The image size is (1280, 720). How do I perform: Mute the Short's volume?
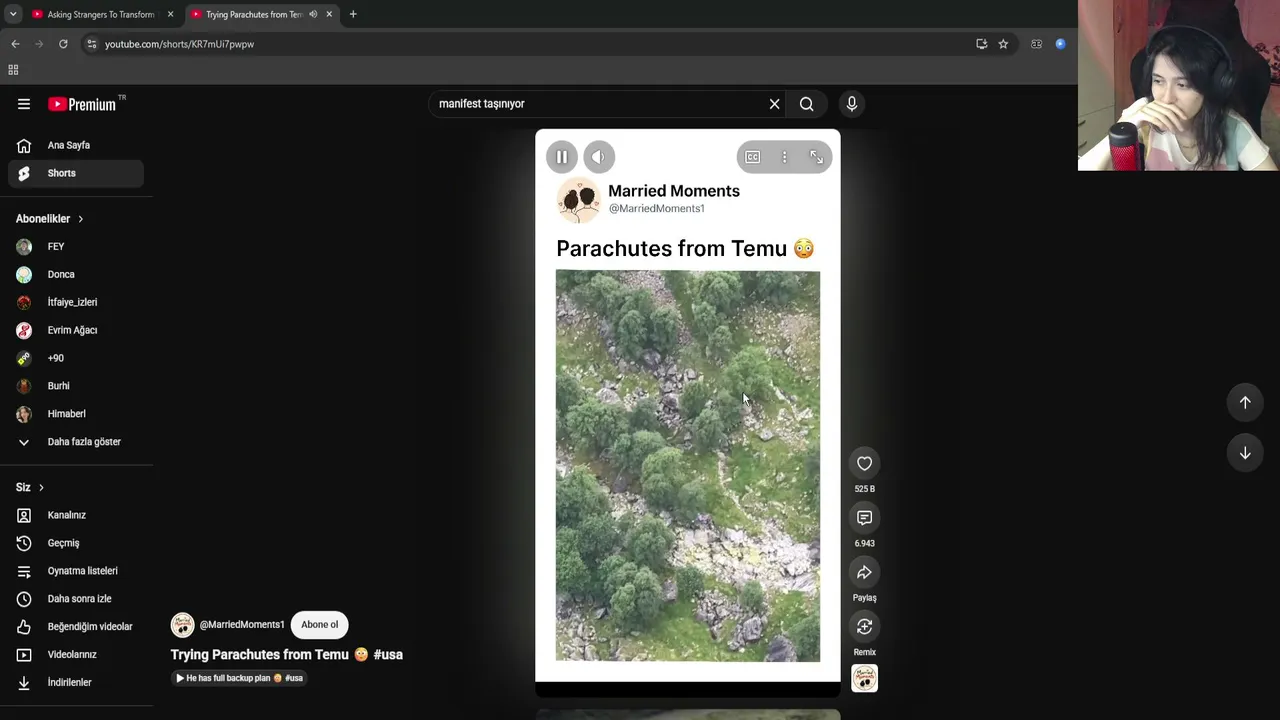[x=598, y=157]
